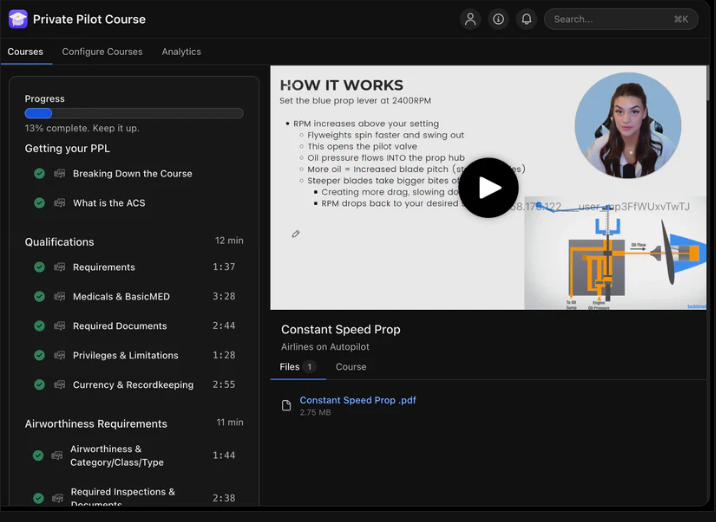The width and height of the screenshot is (716, 522).
Task: Switch to the Configure Courses tab
Action: (102, 52)
